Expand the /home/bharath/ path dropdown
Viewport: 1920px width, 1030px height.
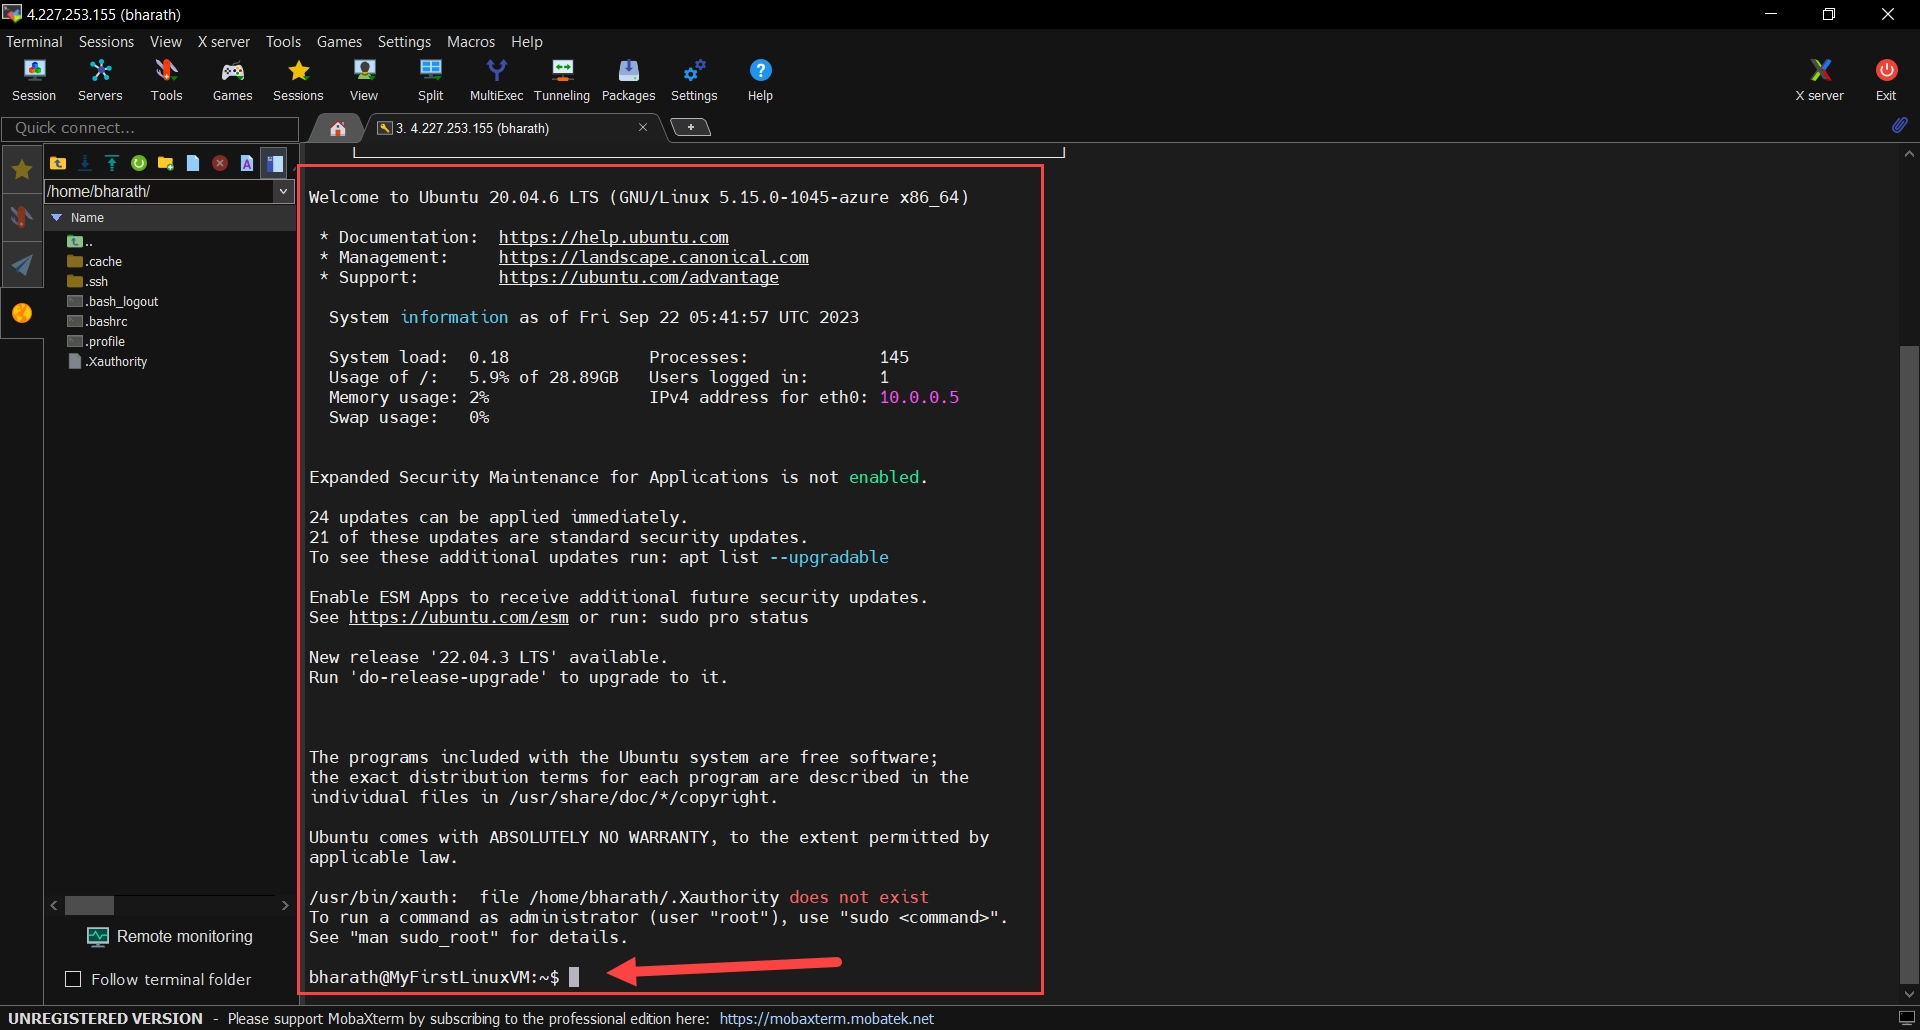click(283, 191)
